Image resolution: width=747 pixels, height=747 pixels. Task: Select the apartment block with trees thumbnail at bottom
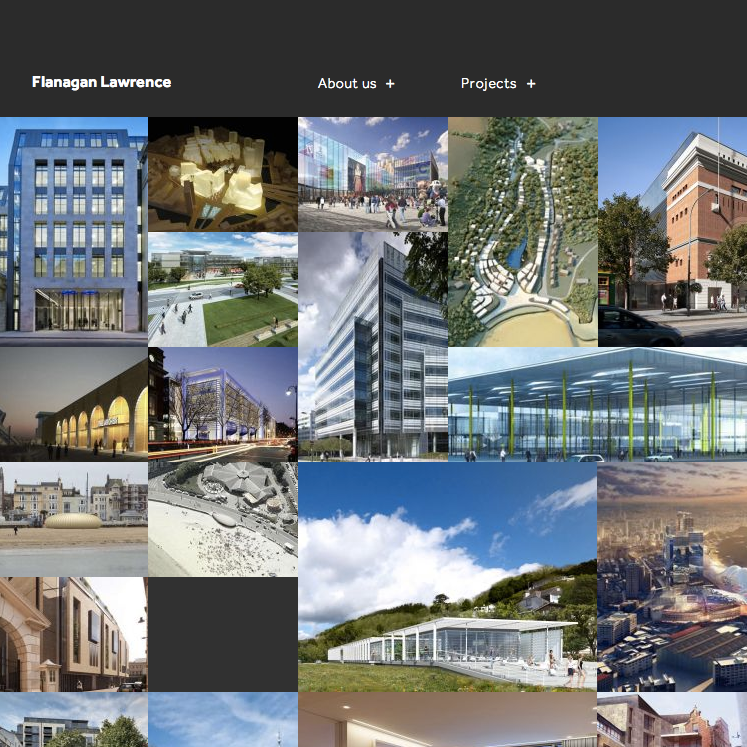(x=74, y=720)
